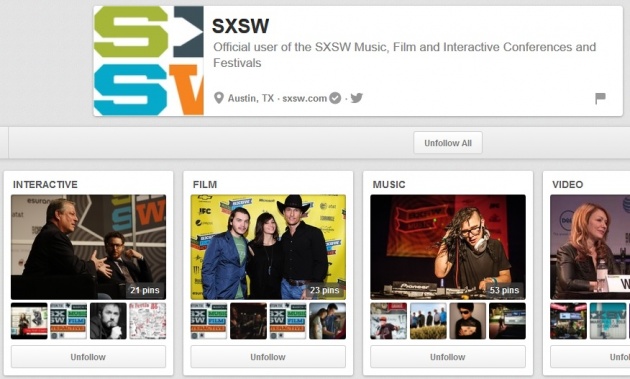Open the couple photo thumbnail in Film board
Viewport: 630px width, 379px height.
click(x=327, y=321)
